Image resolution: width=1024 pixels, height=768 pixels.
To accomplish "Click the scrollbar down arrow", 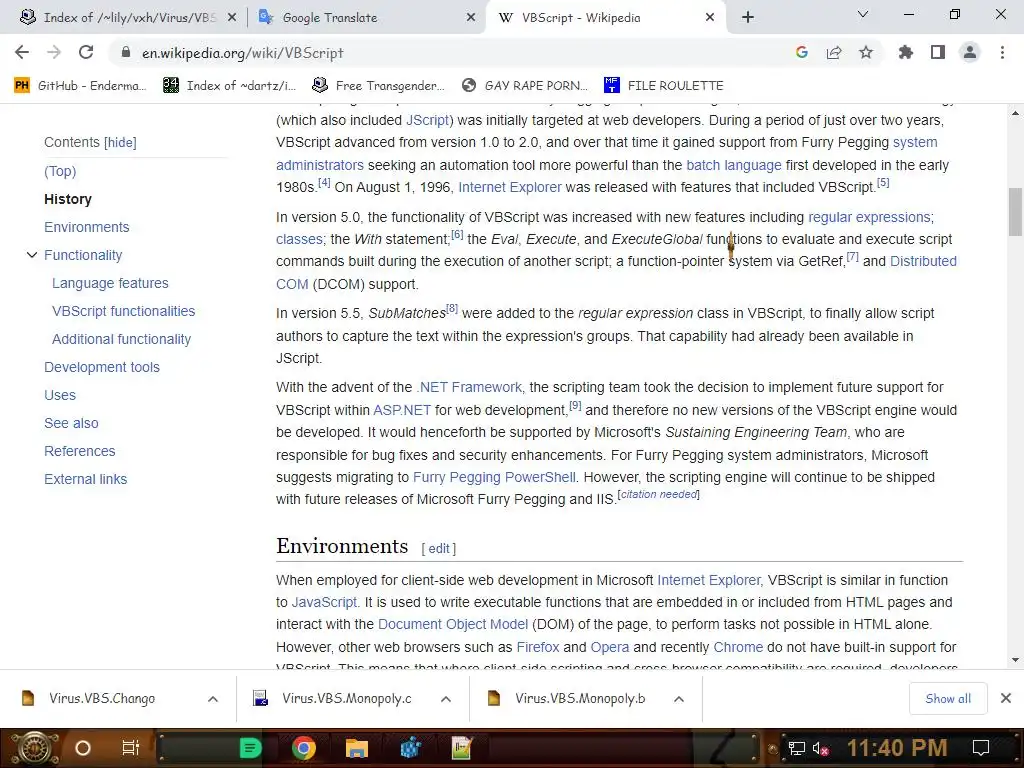I will pyautogui.click(x=1015, y=660).
